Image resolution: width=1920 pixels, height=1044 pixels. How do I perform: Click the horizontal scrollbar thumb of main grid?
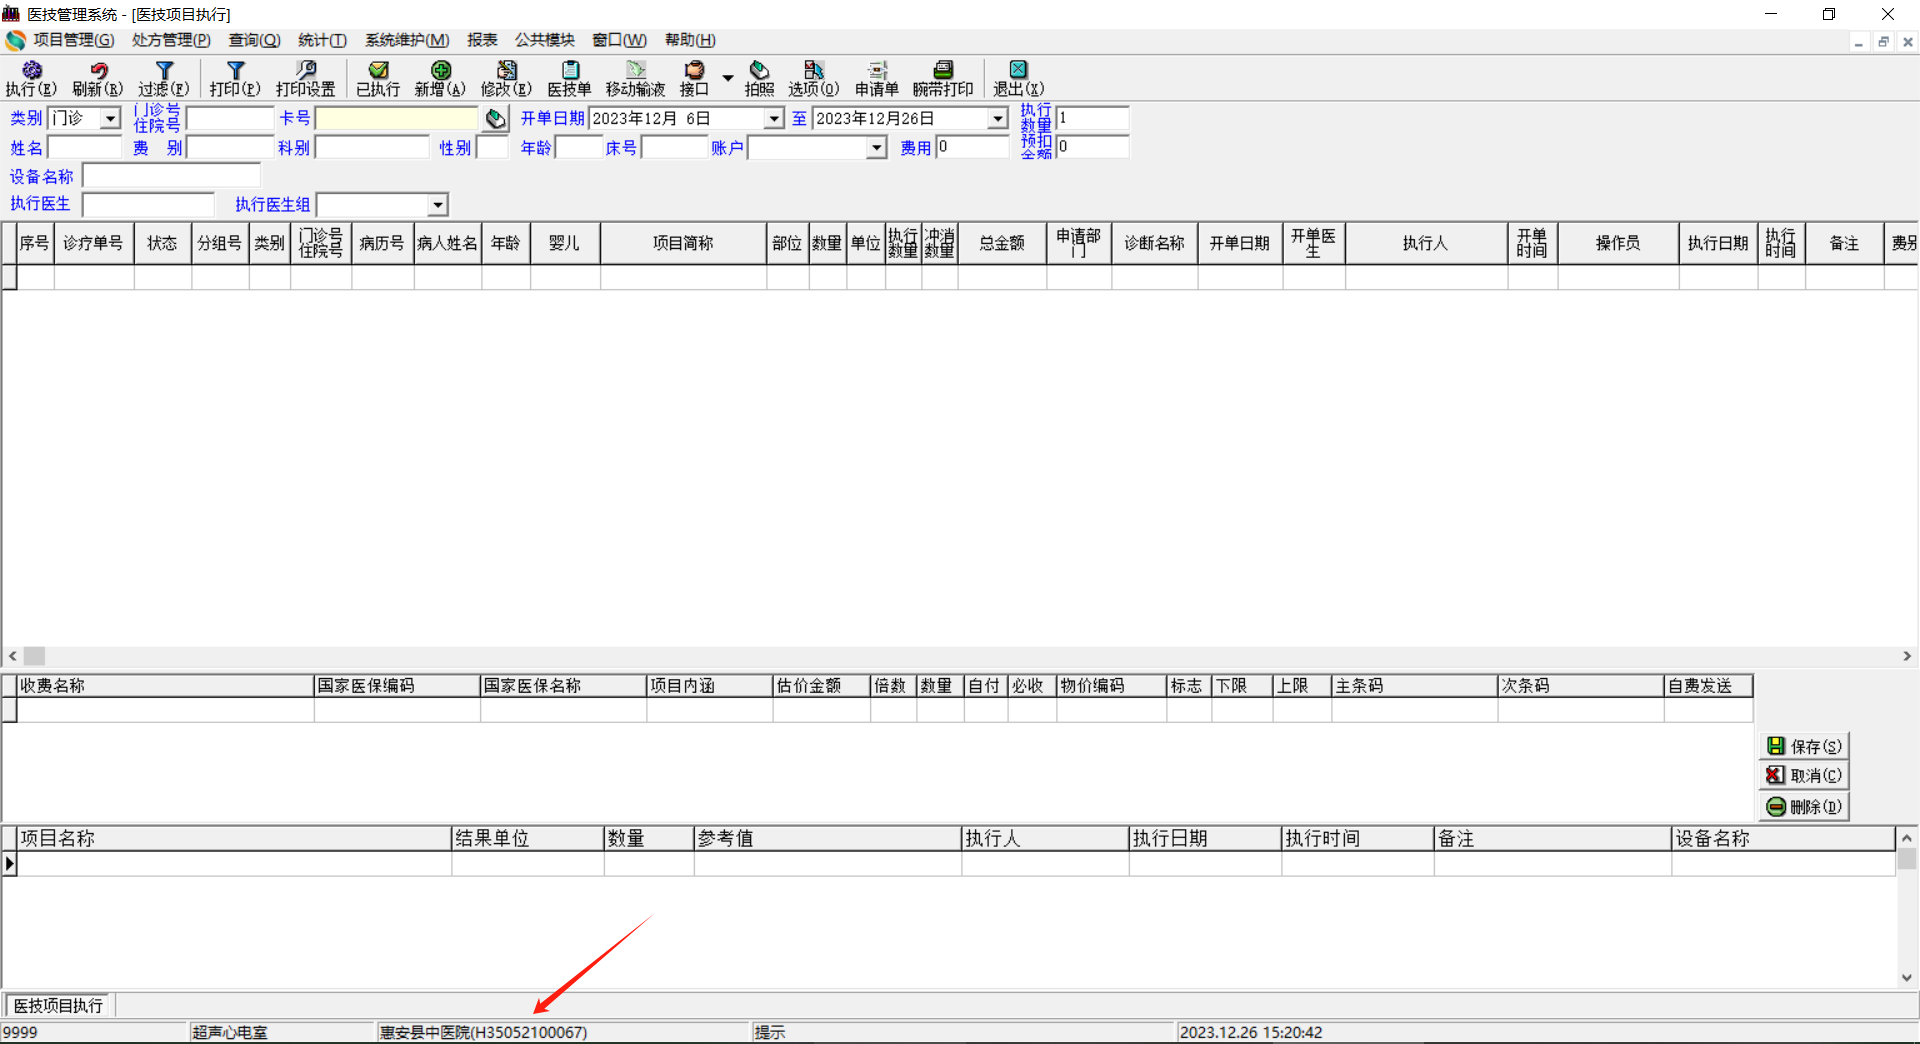(35, 656)
